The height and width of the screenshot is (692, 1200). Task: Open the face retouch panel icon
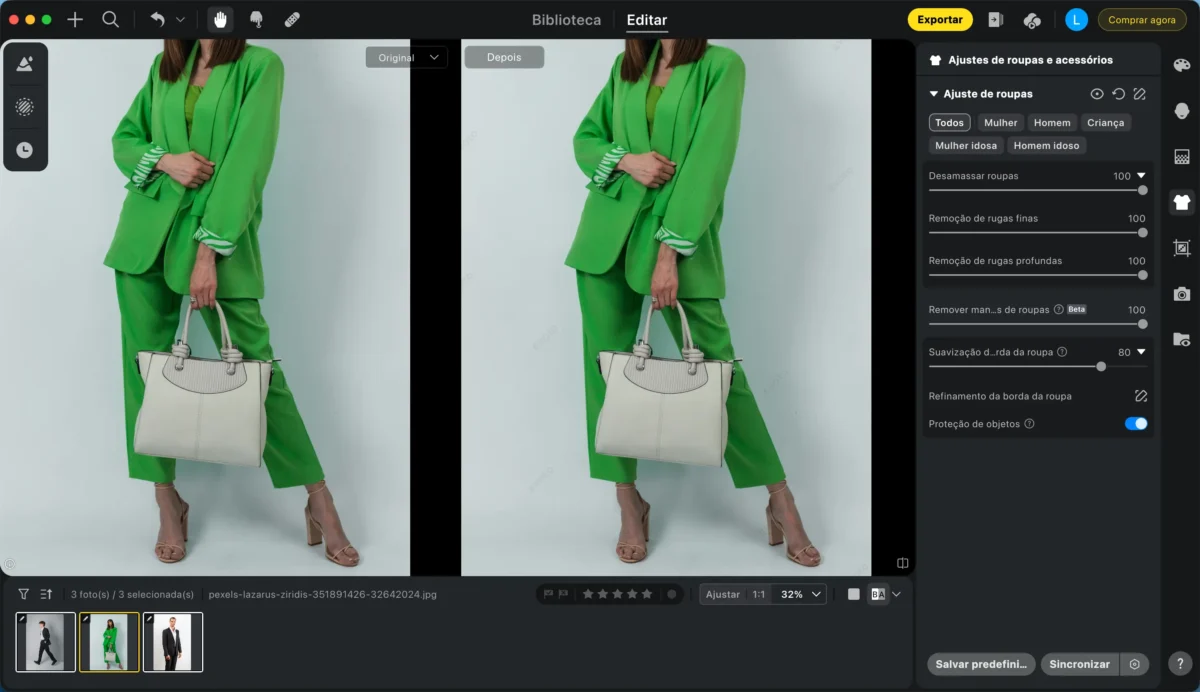click(x=1182, y=111)
